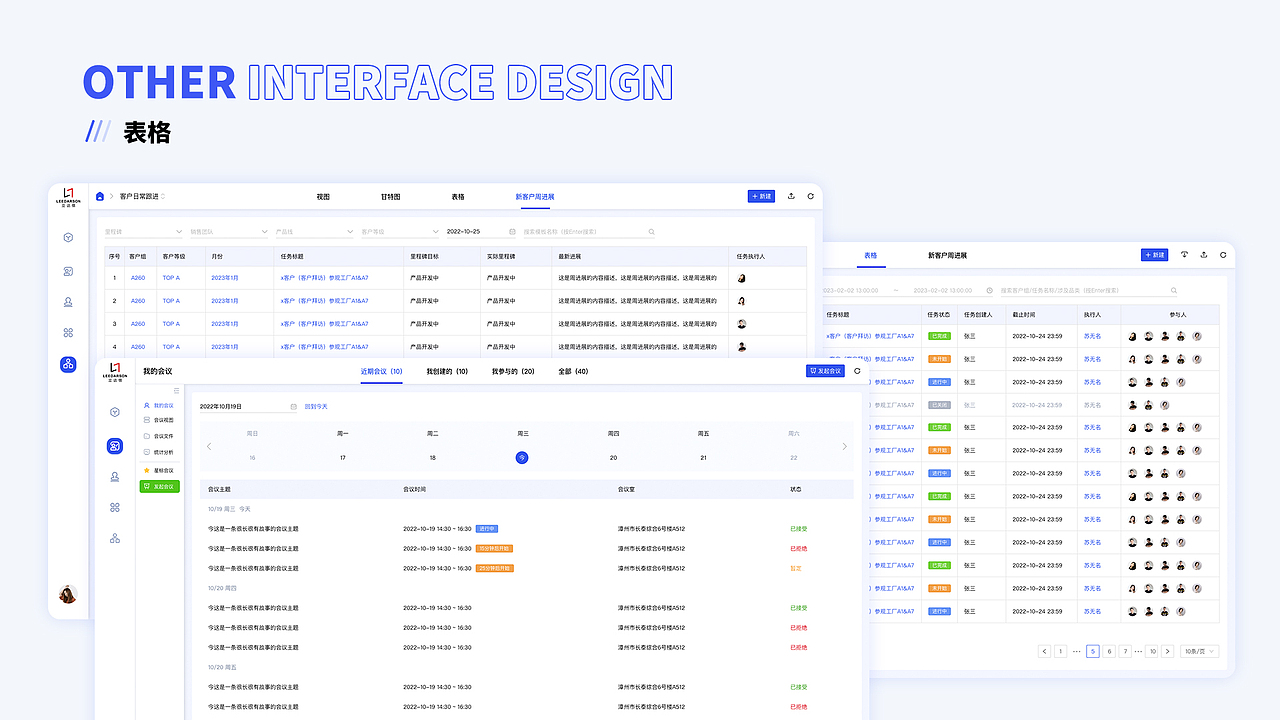Click clock icon in task date range
Screen dimensions: 1280x720
click(989, 290)
